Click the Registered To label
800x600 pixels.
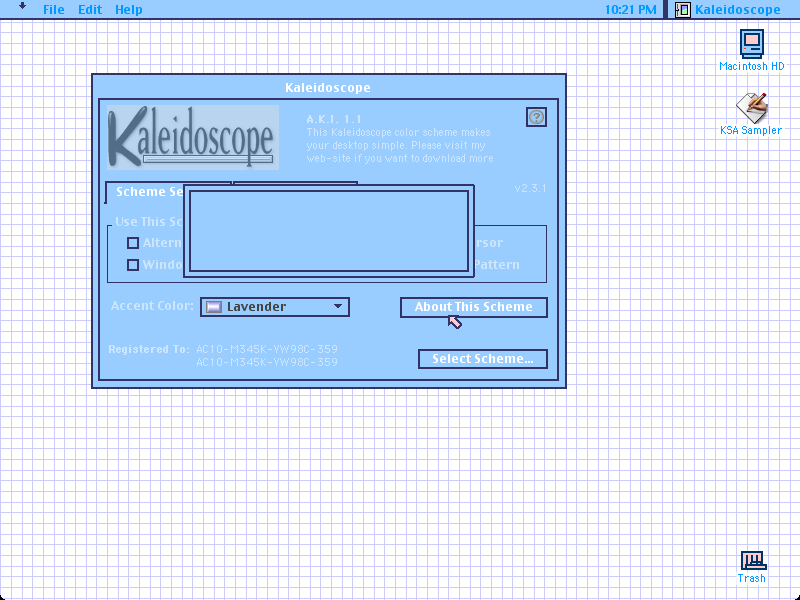coord(149,349)
